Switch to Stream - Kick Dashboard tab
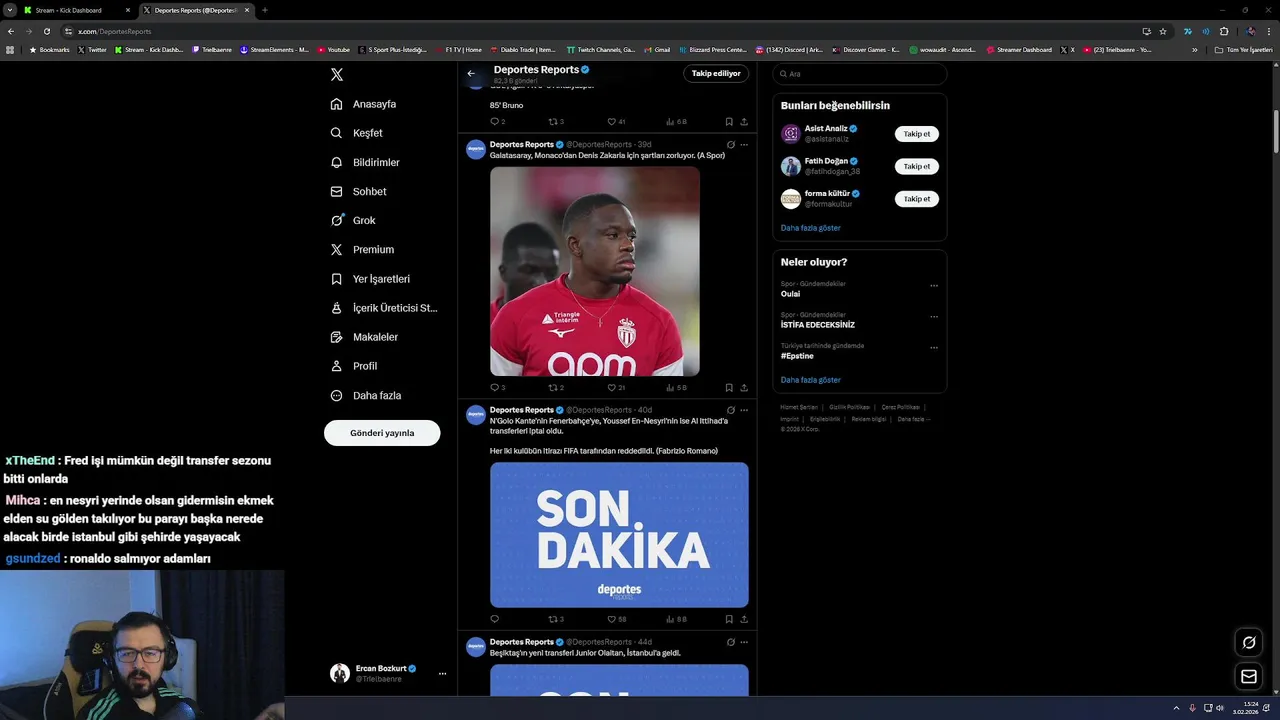 [76, 10]
